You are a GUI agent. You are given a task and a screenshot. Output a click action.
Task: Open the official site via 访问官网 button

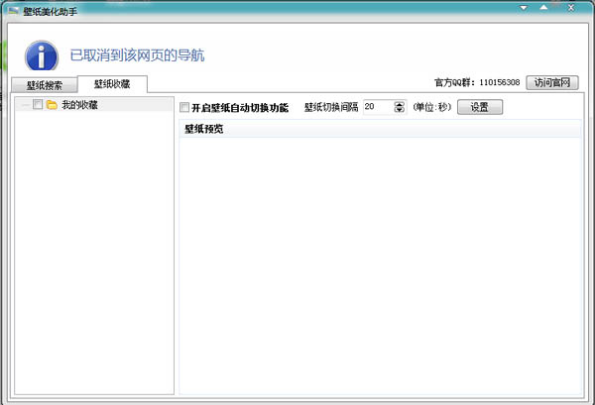(552, 82)
